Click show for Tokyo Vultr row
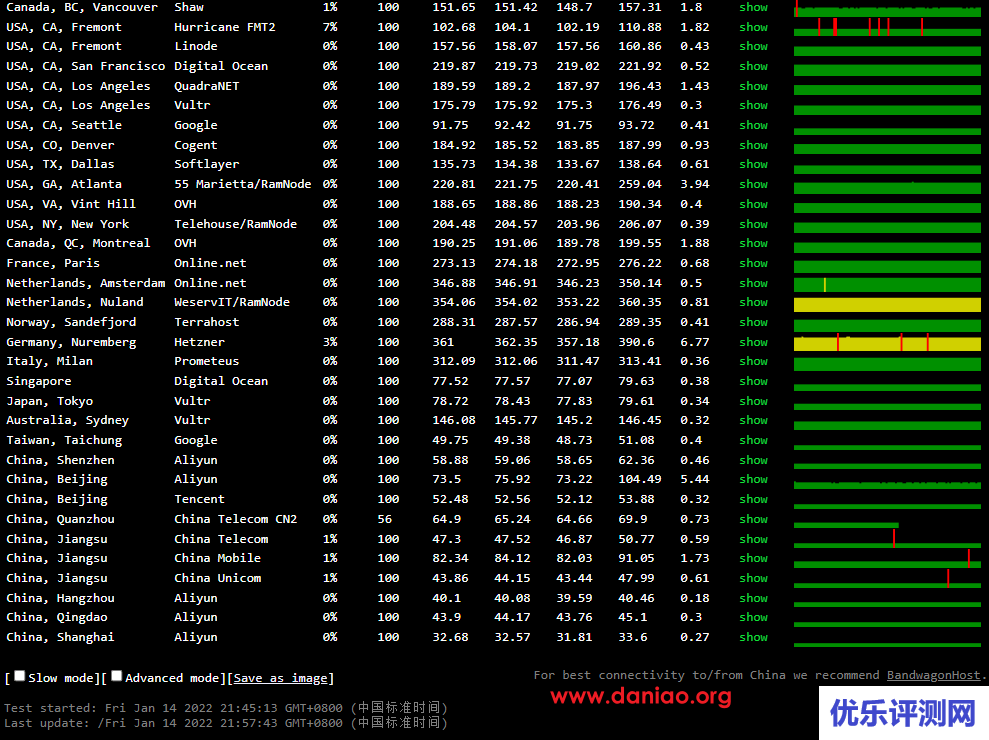Screen dimensions: 989x740 click(754, 401)
